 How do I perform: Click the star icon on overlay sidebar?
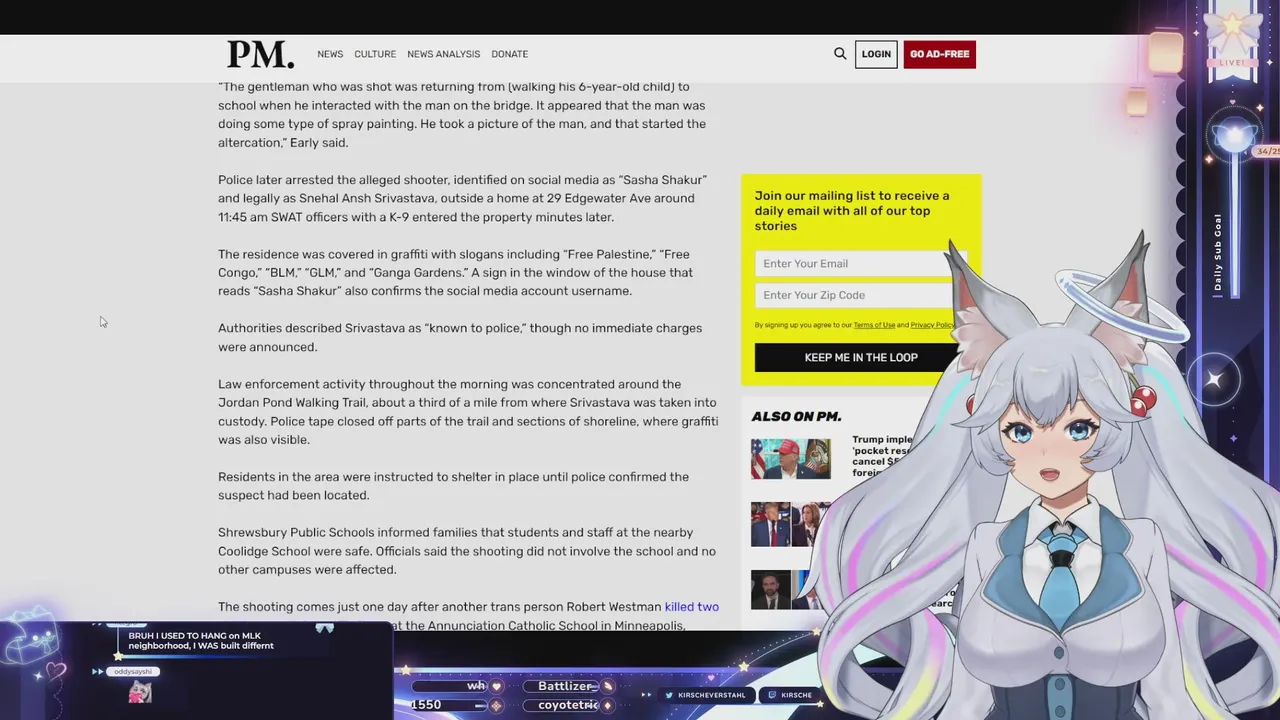1214,380
